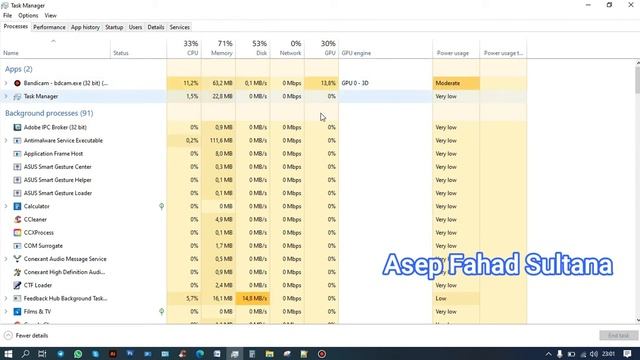This screenshot has height=360, width=640.
Task: Open Microsoft Edge from the taskbar
Action: point(200,354)
